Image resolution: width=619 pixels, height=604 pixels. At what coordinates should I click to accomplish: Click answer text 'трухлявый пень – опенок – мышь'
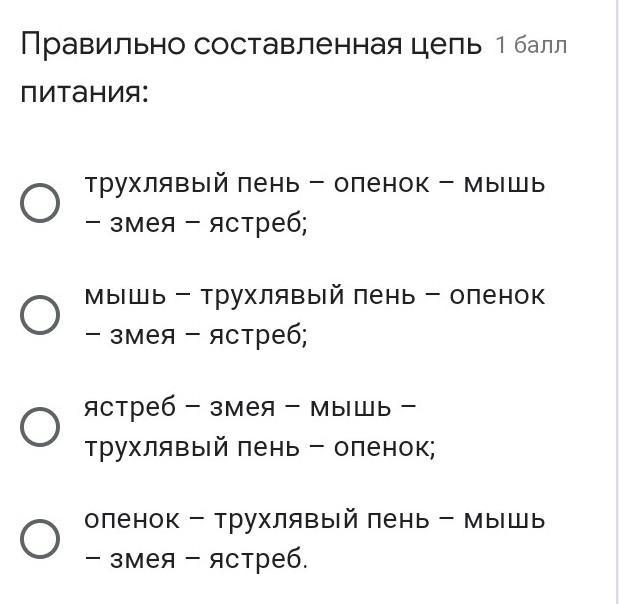(315, 185)
